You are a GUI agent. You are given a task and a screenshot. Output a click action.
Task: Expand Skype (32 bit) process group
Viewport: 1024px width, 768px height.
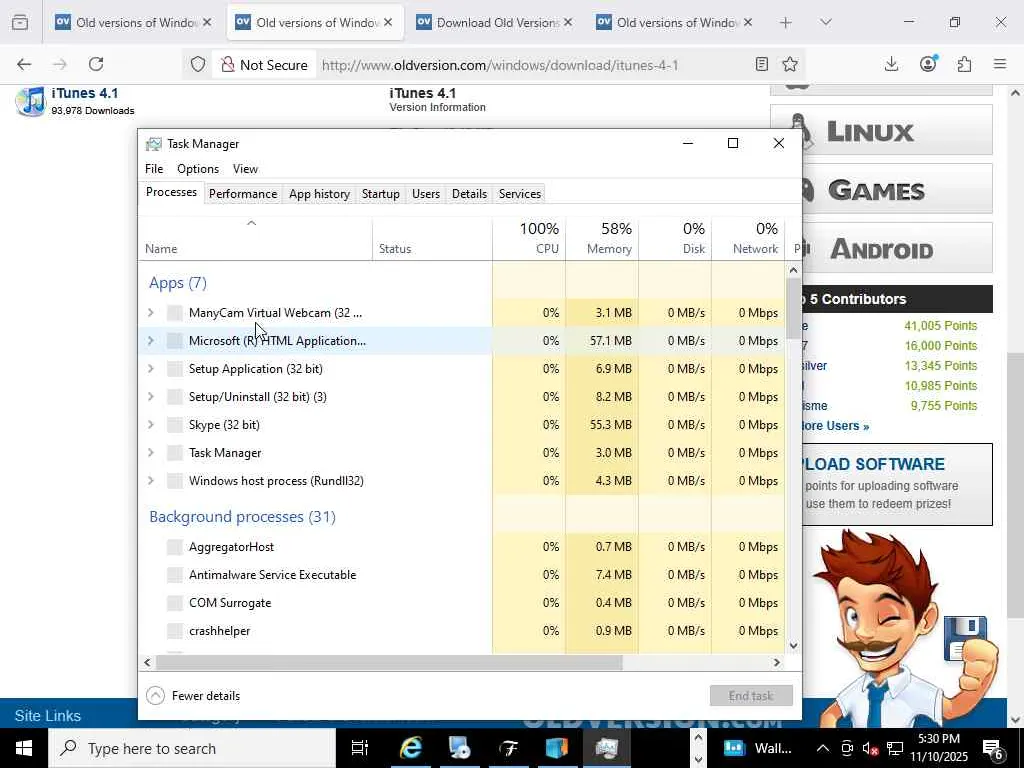[x=151, y=424]
